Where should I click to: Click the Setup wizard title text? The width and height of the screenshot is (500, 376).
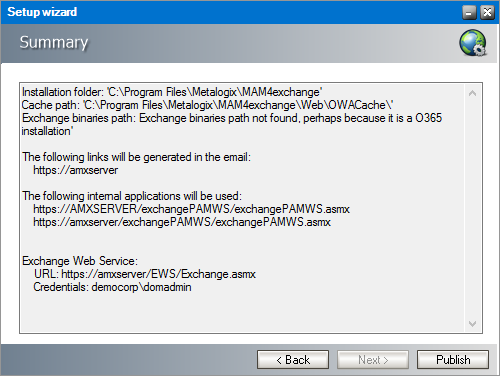coord(42,12)
